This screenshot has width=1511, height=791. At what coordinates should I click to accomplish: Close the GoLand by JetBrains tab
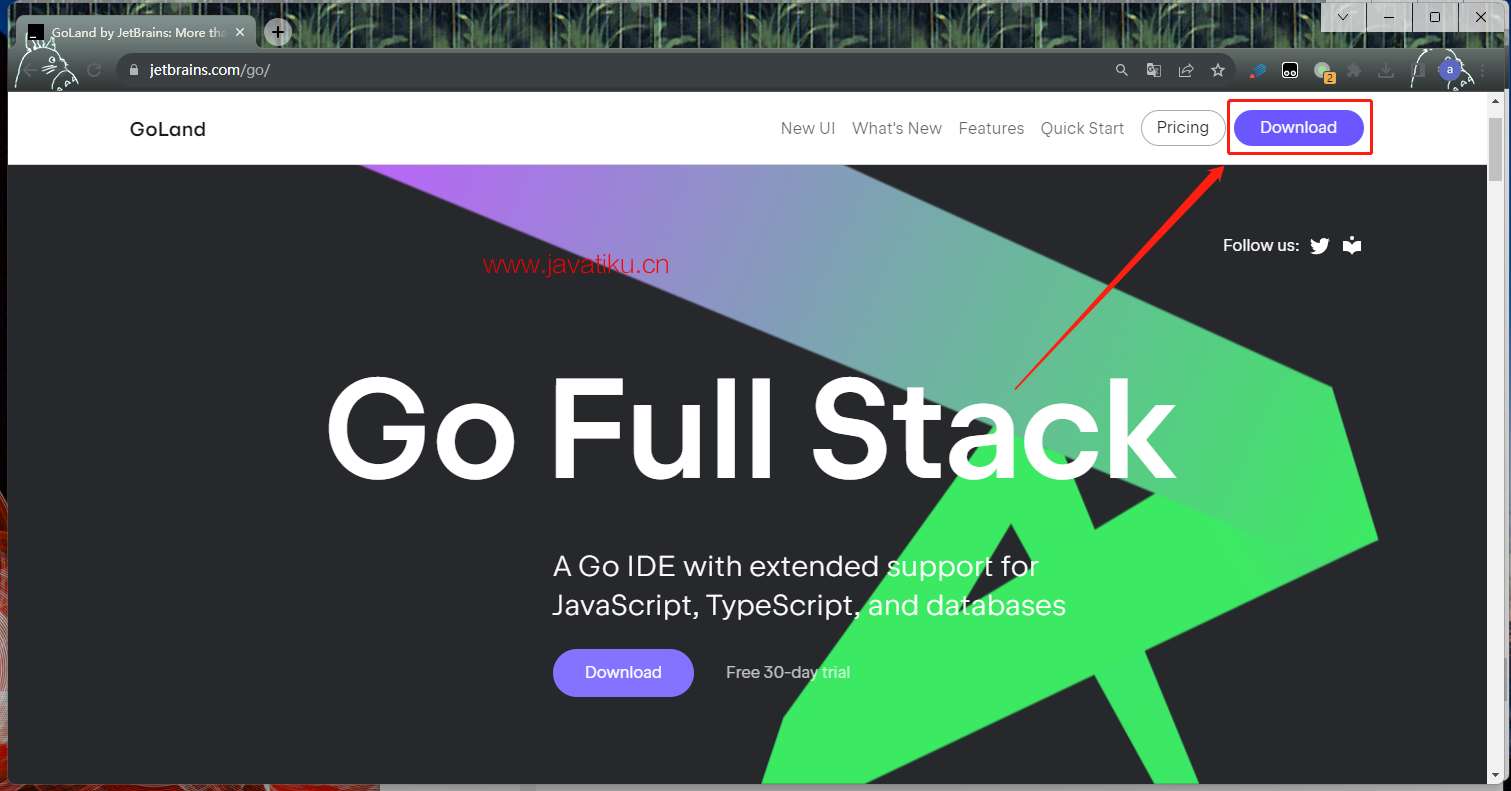point(240,33)
